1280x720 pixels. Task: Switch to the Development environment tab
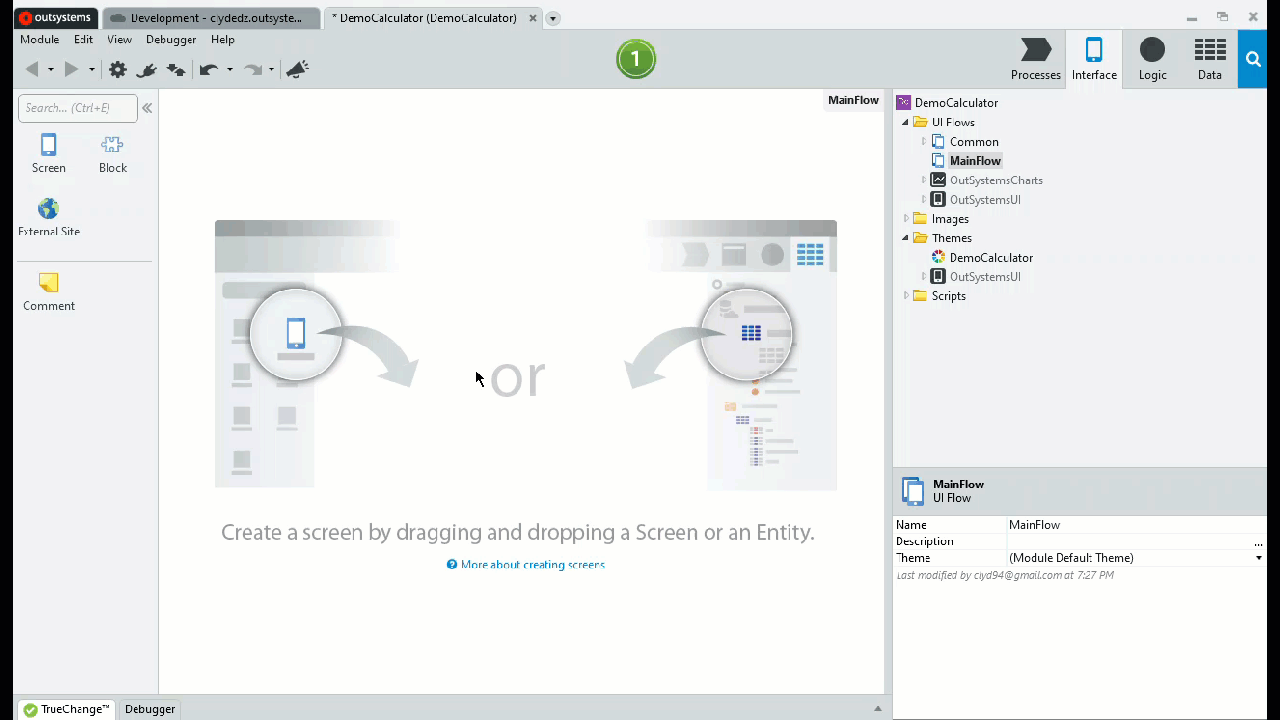pyautogui.click(x=212, y=18)
